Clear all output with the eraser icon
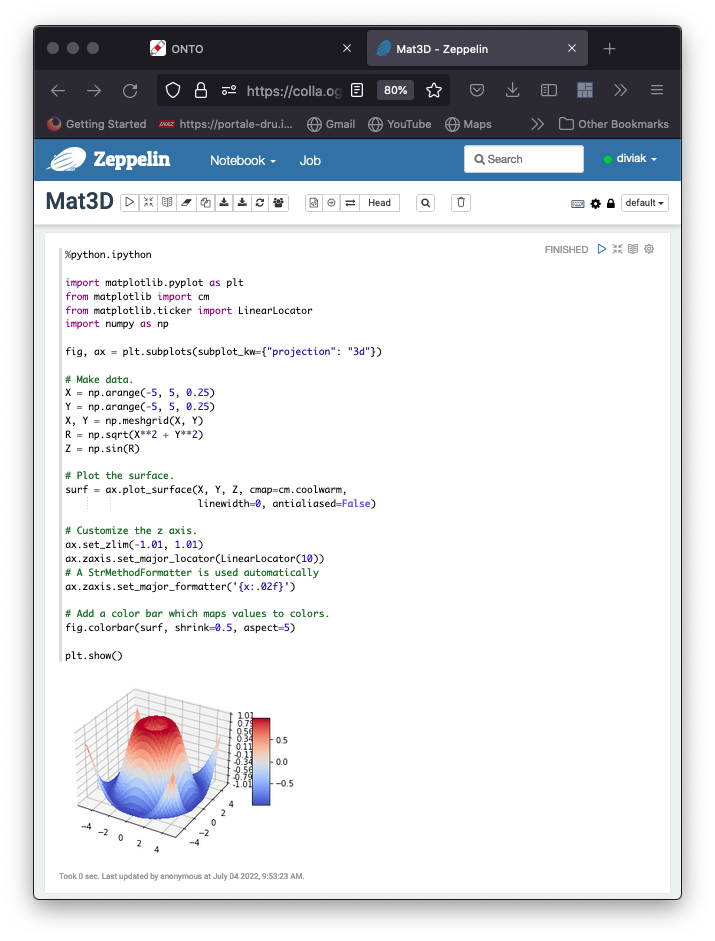Screen dimensions: 715x941 point(186,203)
